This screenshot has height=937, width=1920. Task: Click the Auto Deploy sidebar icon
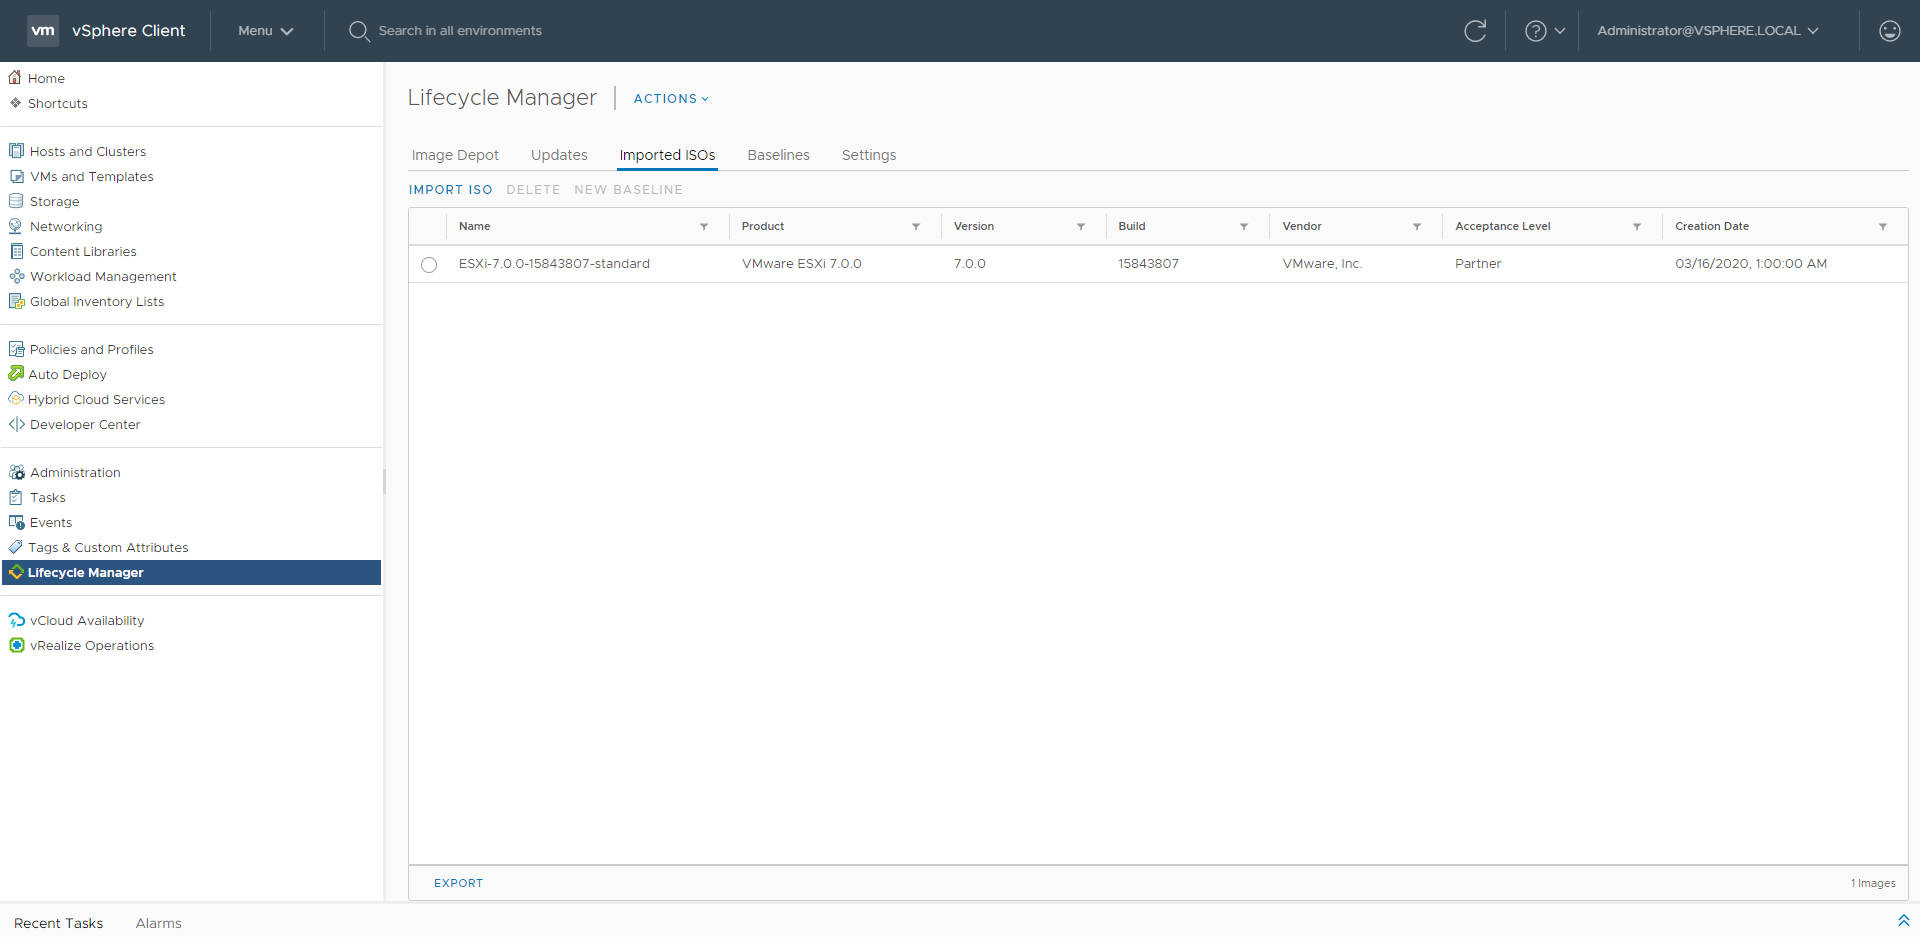[x=16, y=374]
